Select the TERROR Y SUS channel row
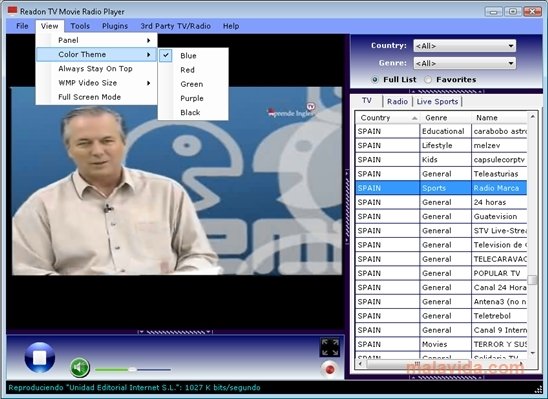The height and width of the screenshot is (399, 548). [x=441, y=344]
